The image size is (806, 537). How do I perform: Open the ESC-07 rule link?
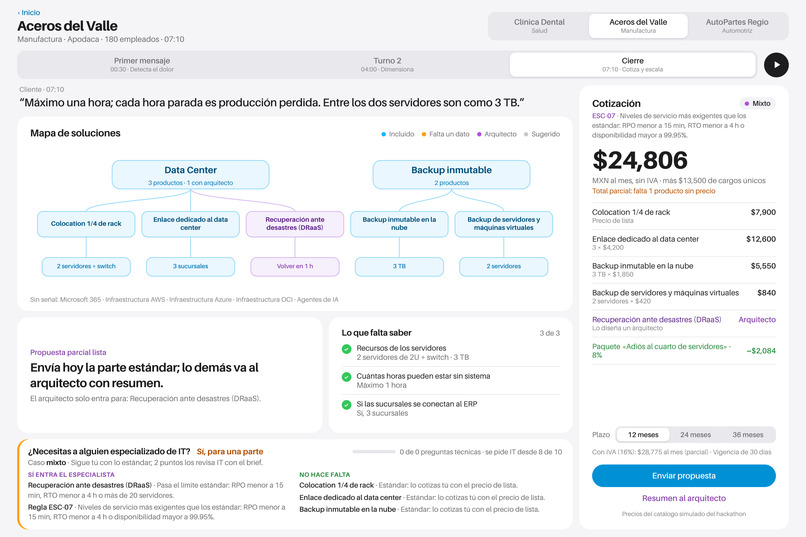point(603,116)
